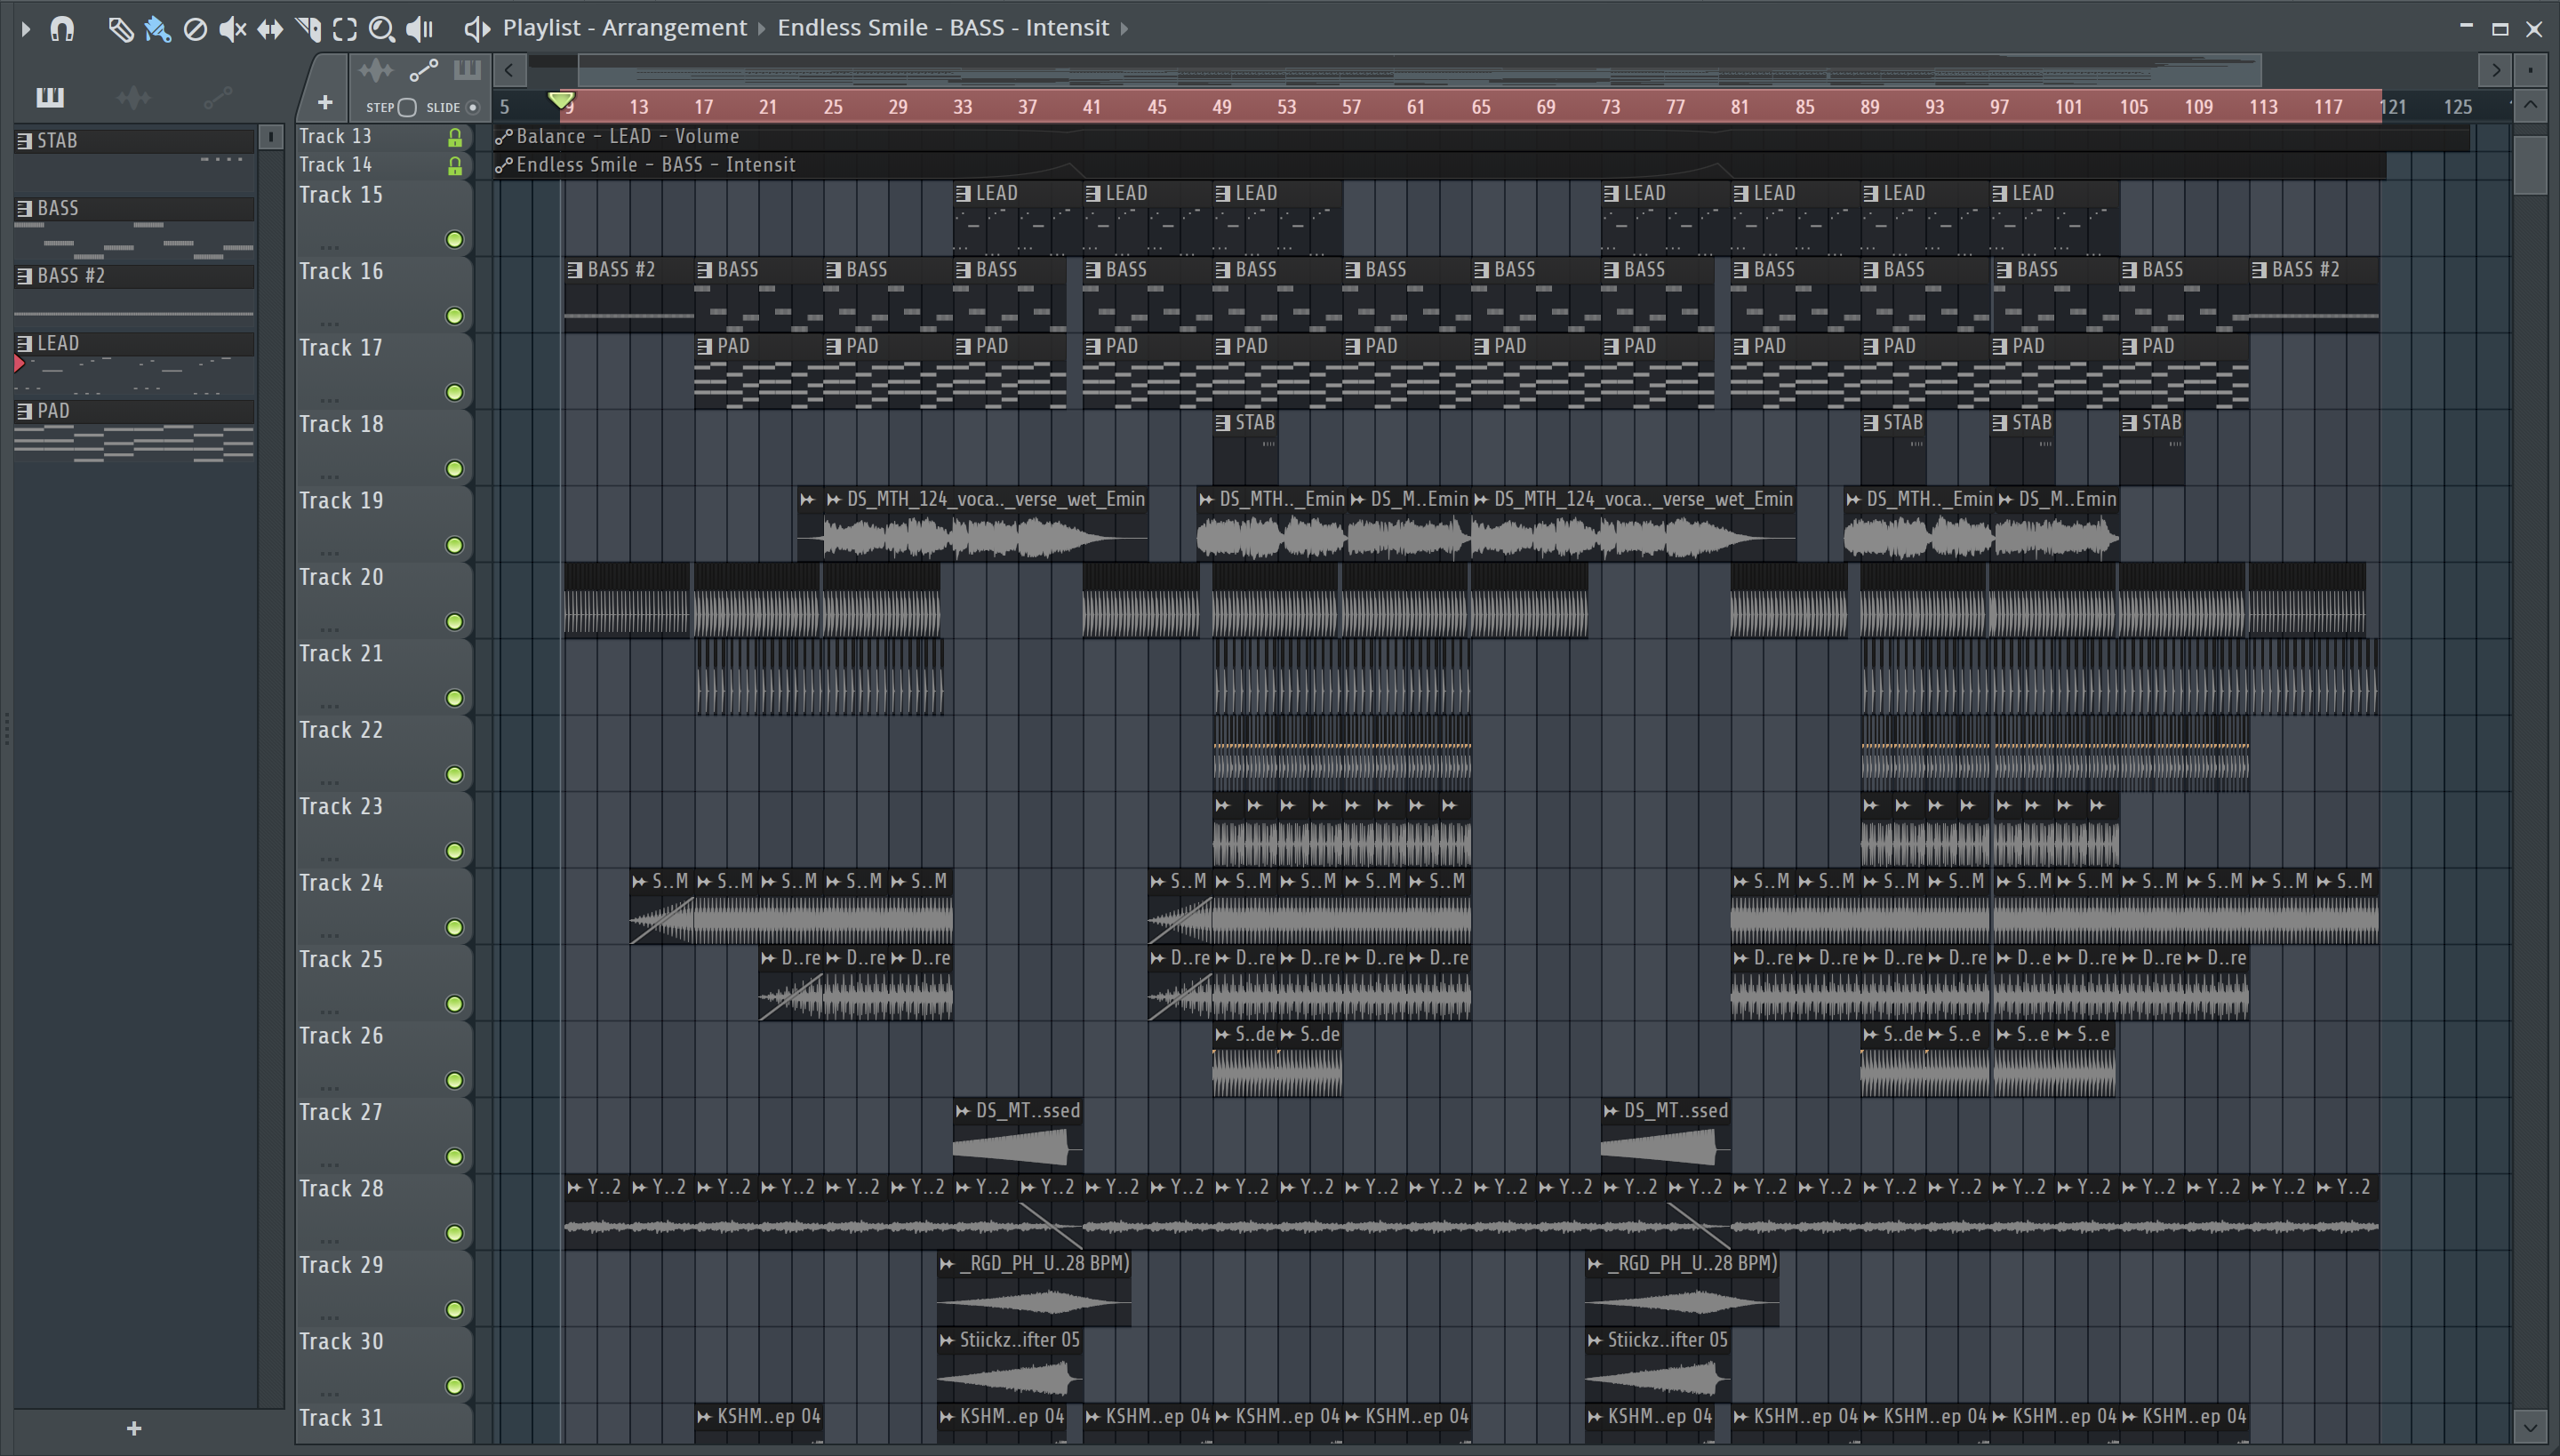Select the Select tool
The width and height of the screenshot is (2560, 1456).
click(x=345, y=29)
